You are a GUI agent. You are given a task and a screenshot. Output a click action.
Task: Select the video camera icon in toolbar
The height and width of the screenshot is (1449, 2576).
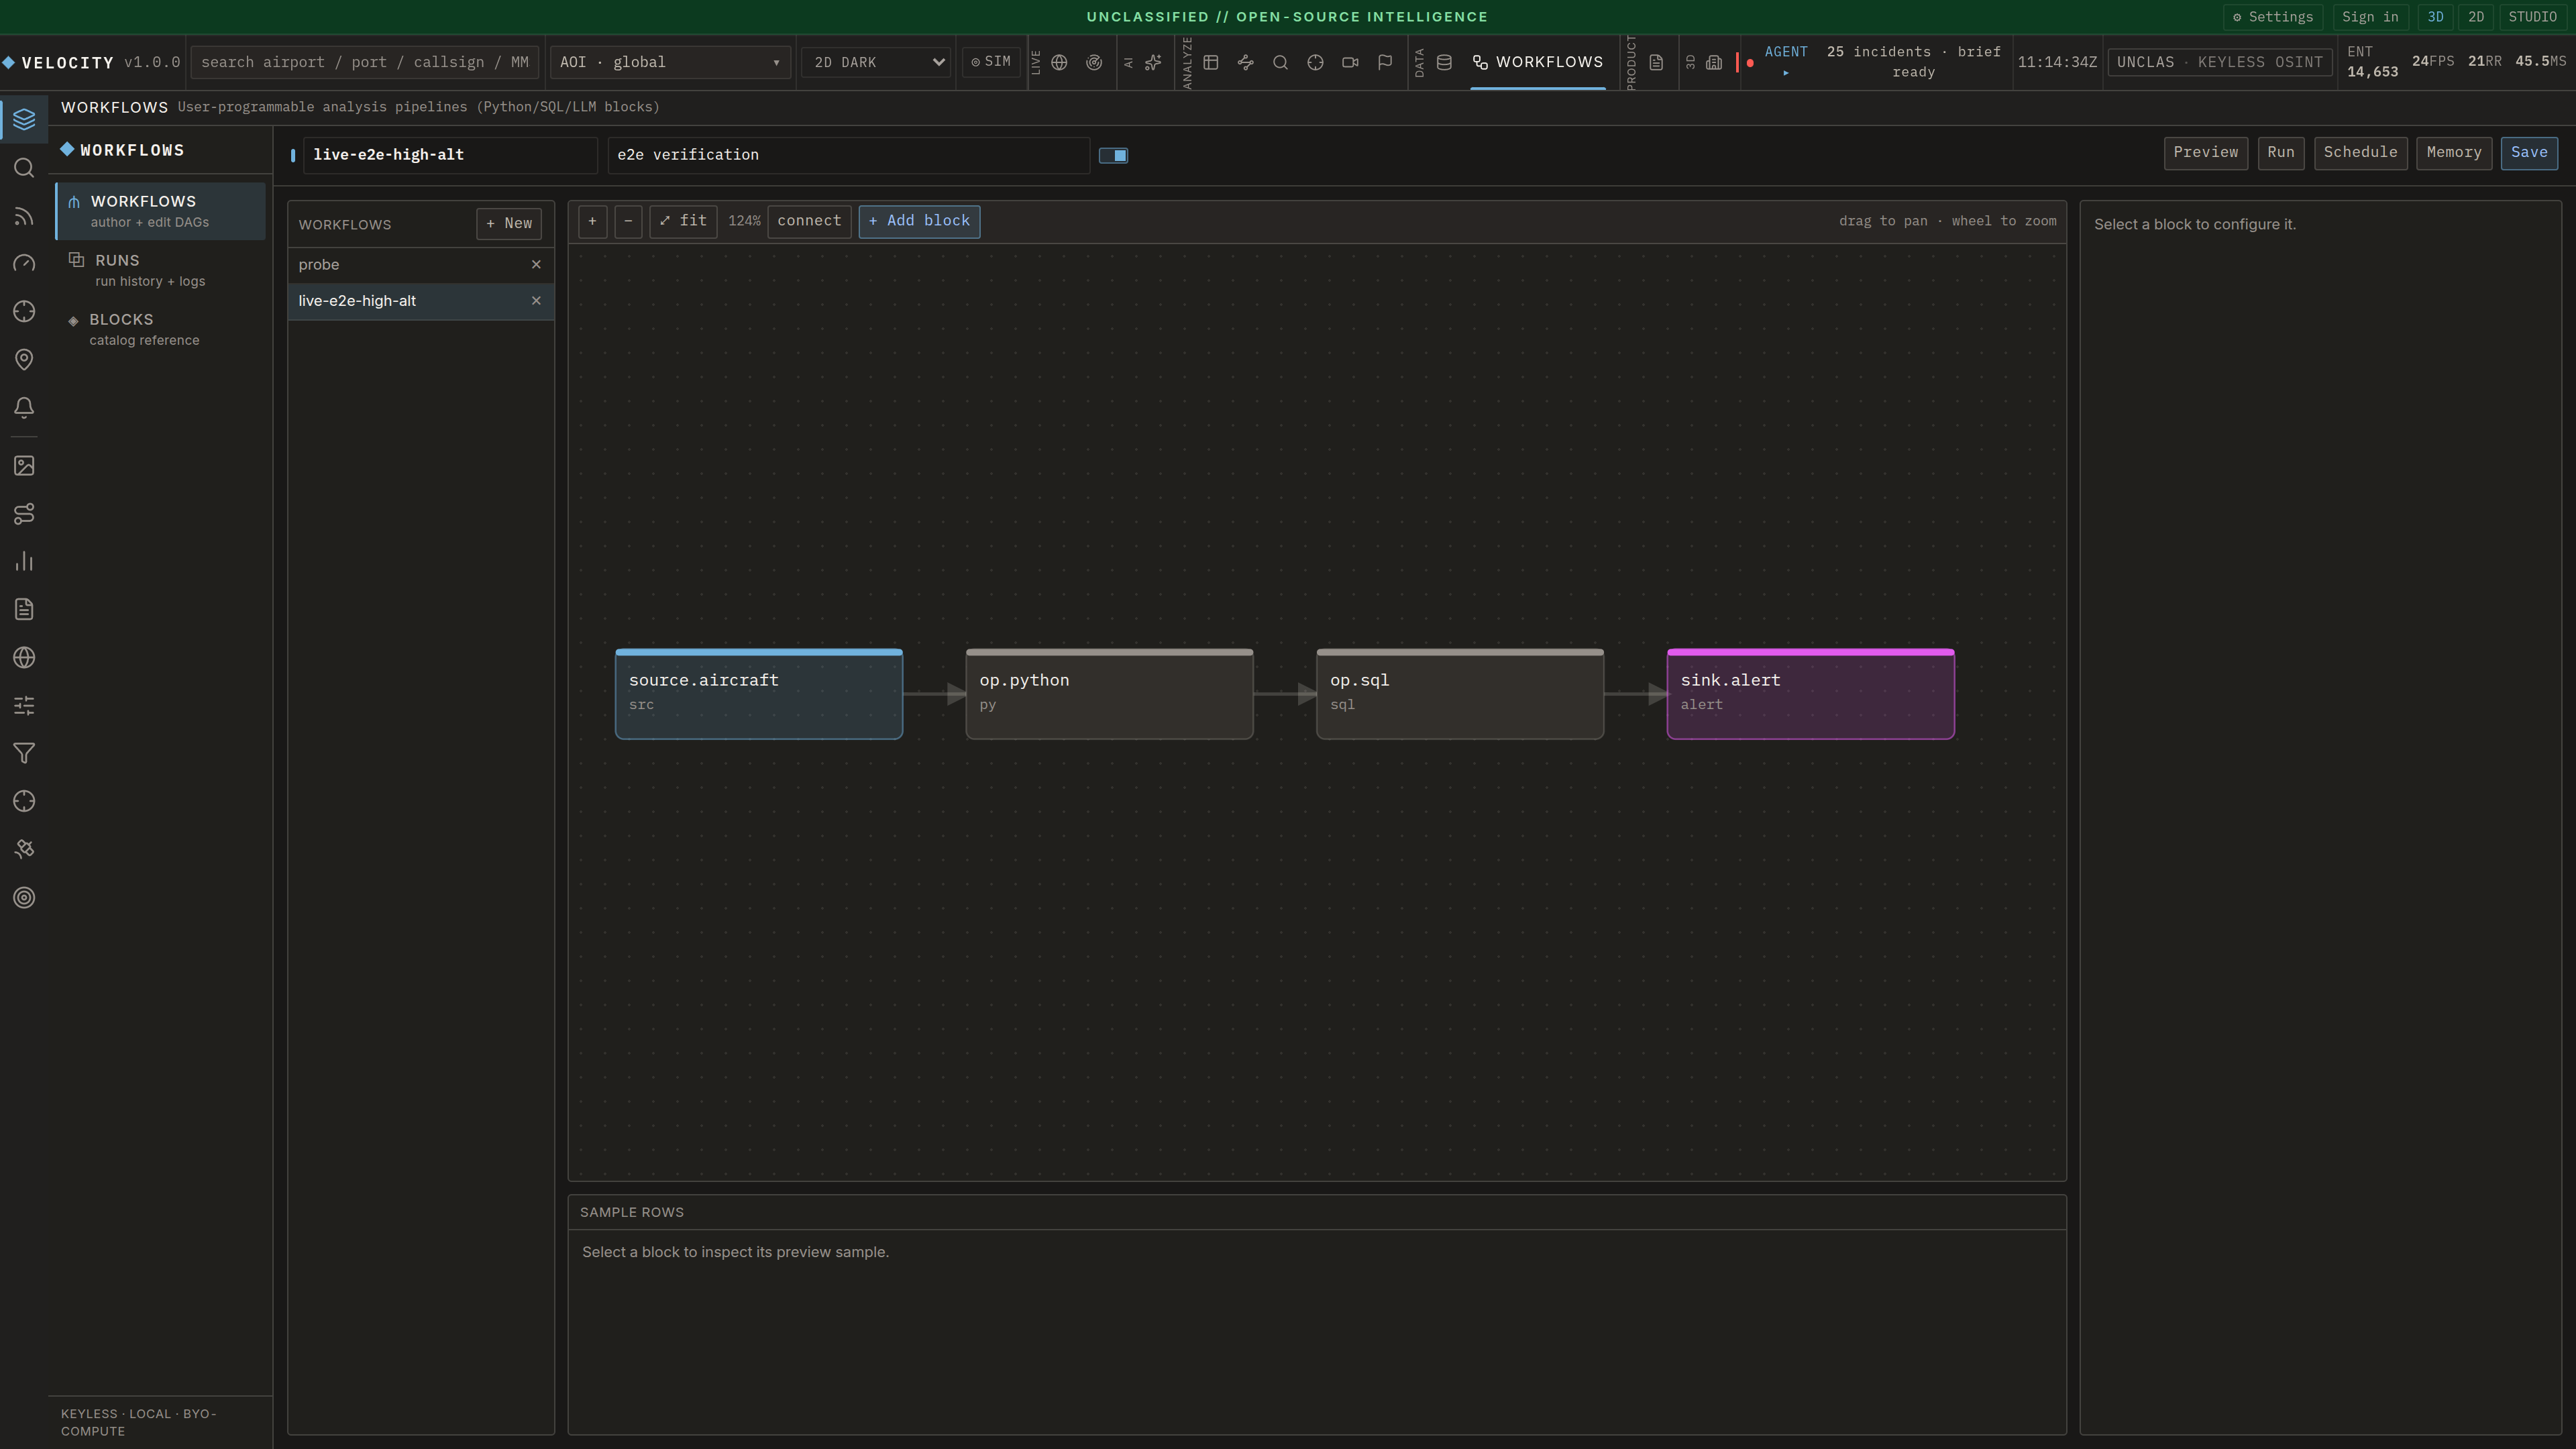coord(1350,62)
